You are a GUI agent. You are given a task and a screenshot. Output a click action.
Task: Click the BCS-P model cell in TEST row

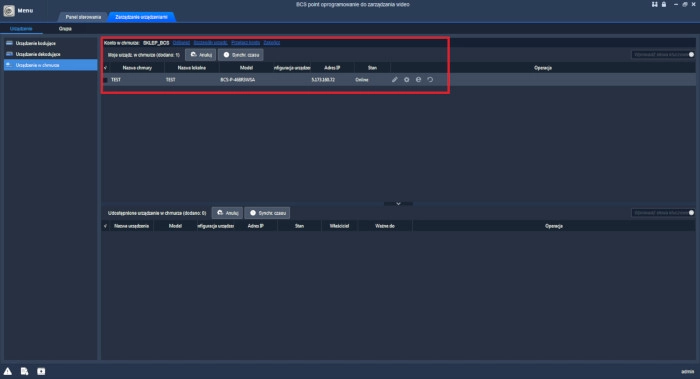pos(238,80)
